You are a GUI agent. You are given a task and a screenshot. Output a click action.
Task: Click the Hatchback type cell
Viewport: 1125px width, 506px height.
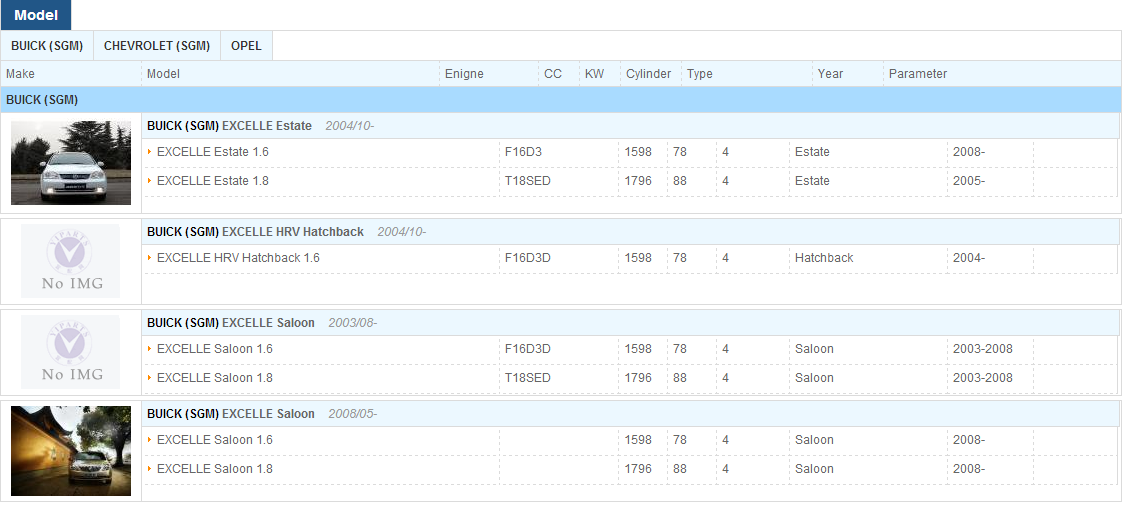(x=824, y=258)
